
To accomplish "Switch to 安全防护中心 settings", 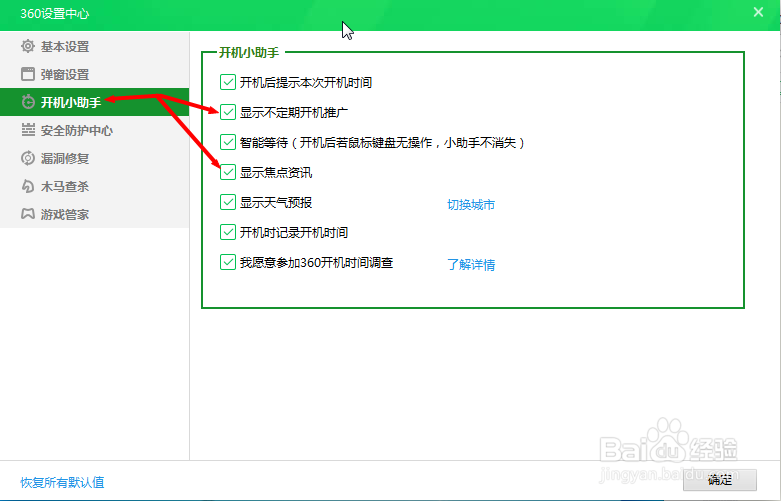I will (95, 130).
